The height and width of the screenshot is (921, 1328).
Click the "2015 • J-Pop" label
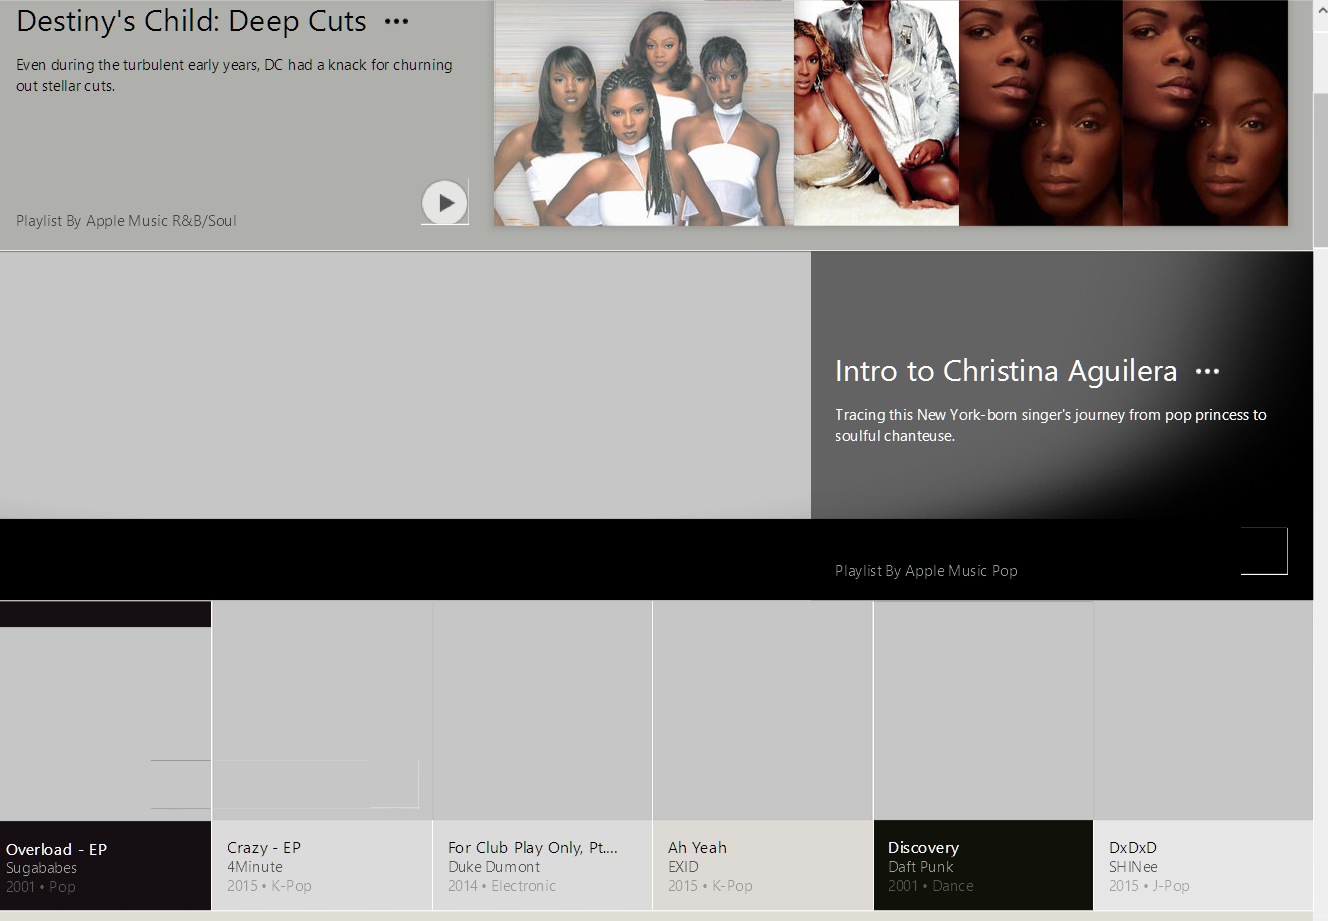(1149, 886)
